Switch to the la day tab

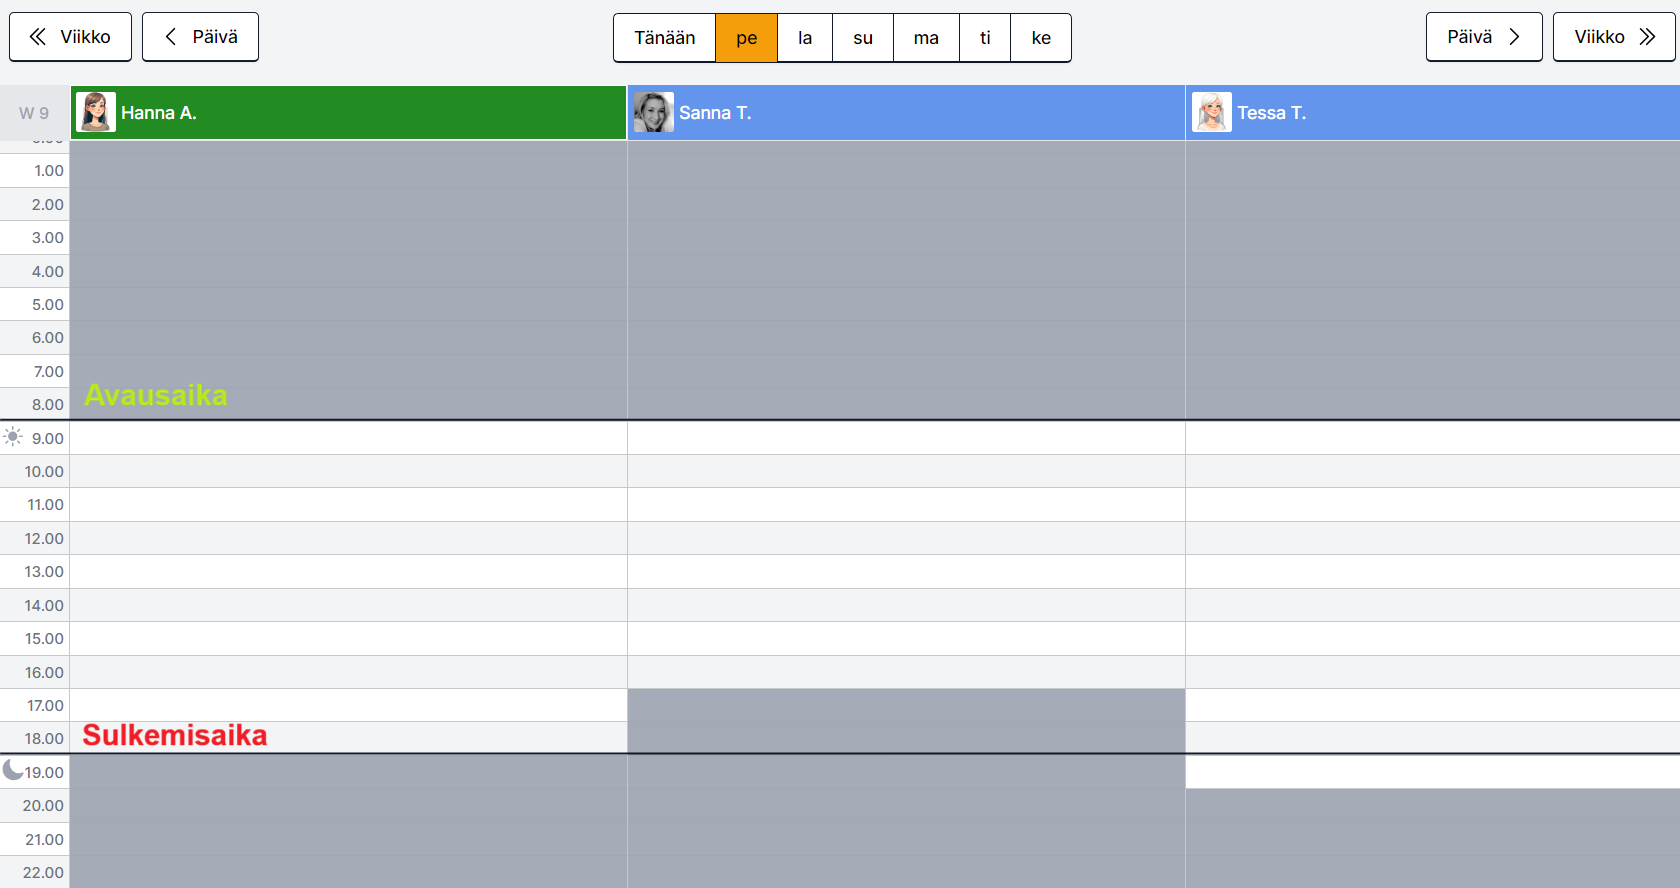[805, 38]
